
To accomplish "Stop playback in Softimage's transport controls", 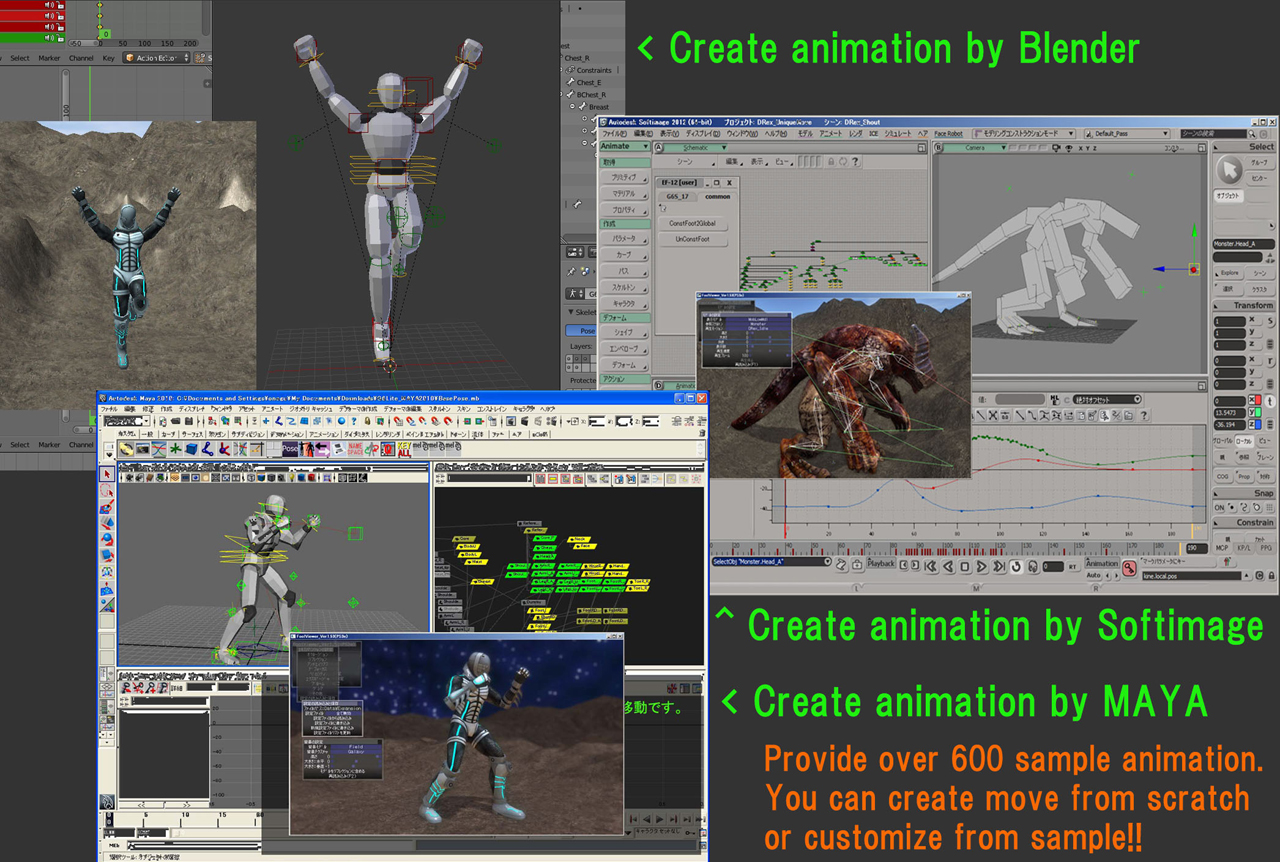I will (965, 566).
